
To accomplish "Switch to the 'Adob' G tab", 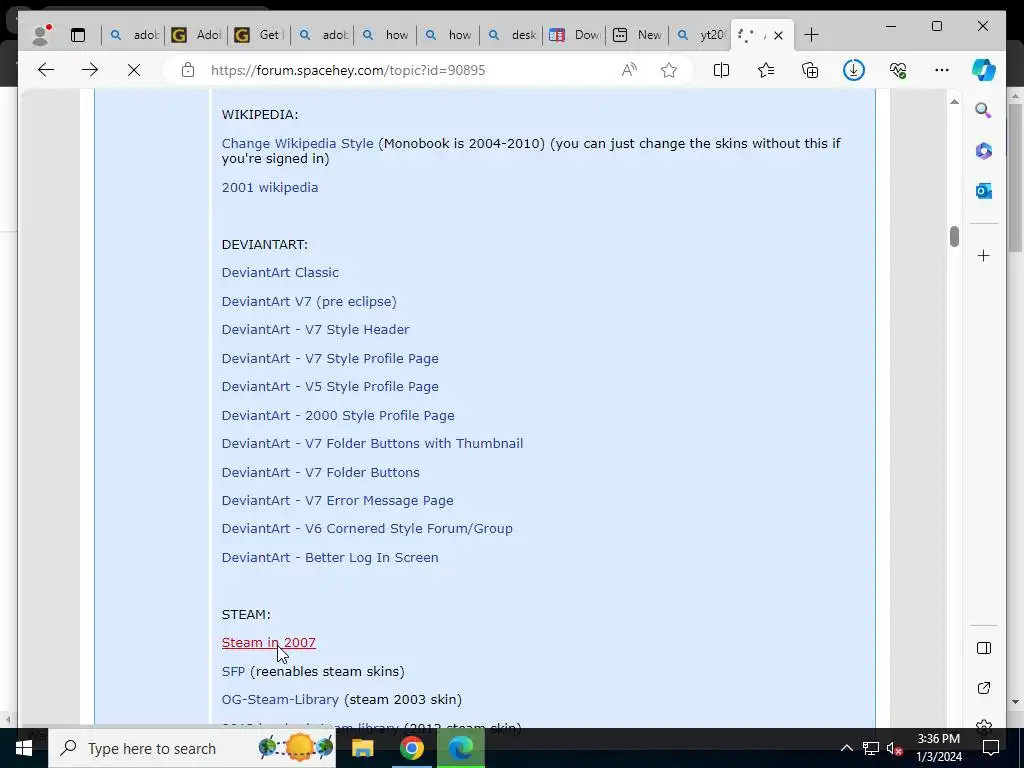I will [196, 35].
